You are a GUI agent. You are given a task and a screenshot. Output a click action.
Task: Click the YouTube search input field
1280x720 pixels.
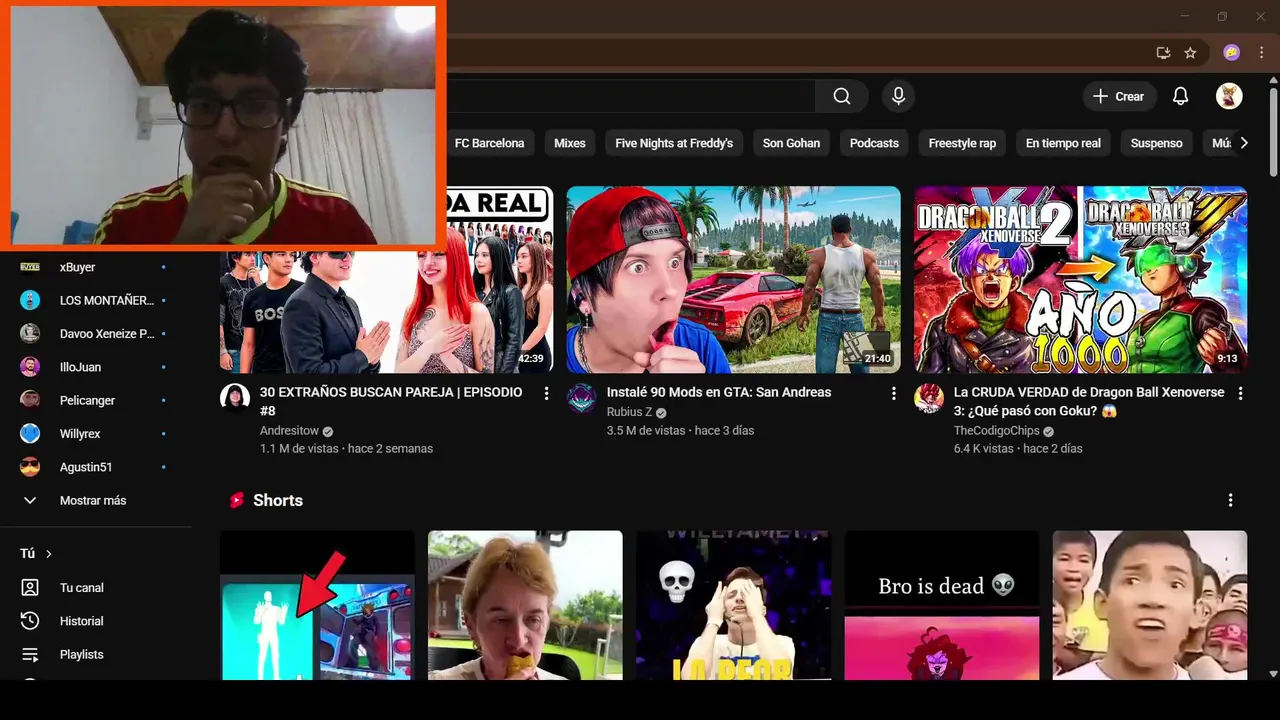pyautogui.click(x=630, y=96)
